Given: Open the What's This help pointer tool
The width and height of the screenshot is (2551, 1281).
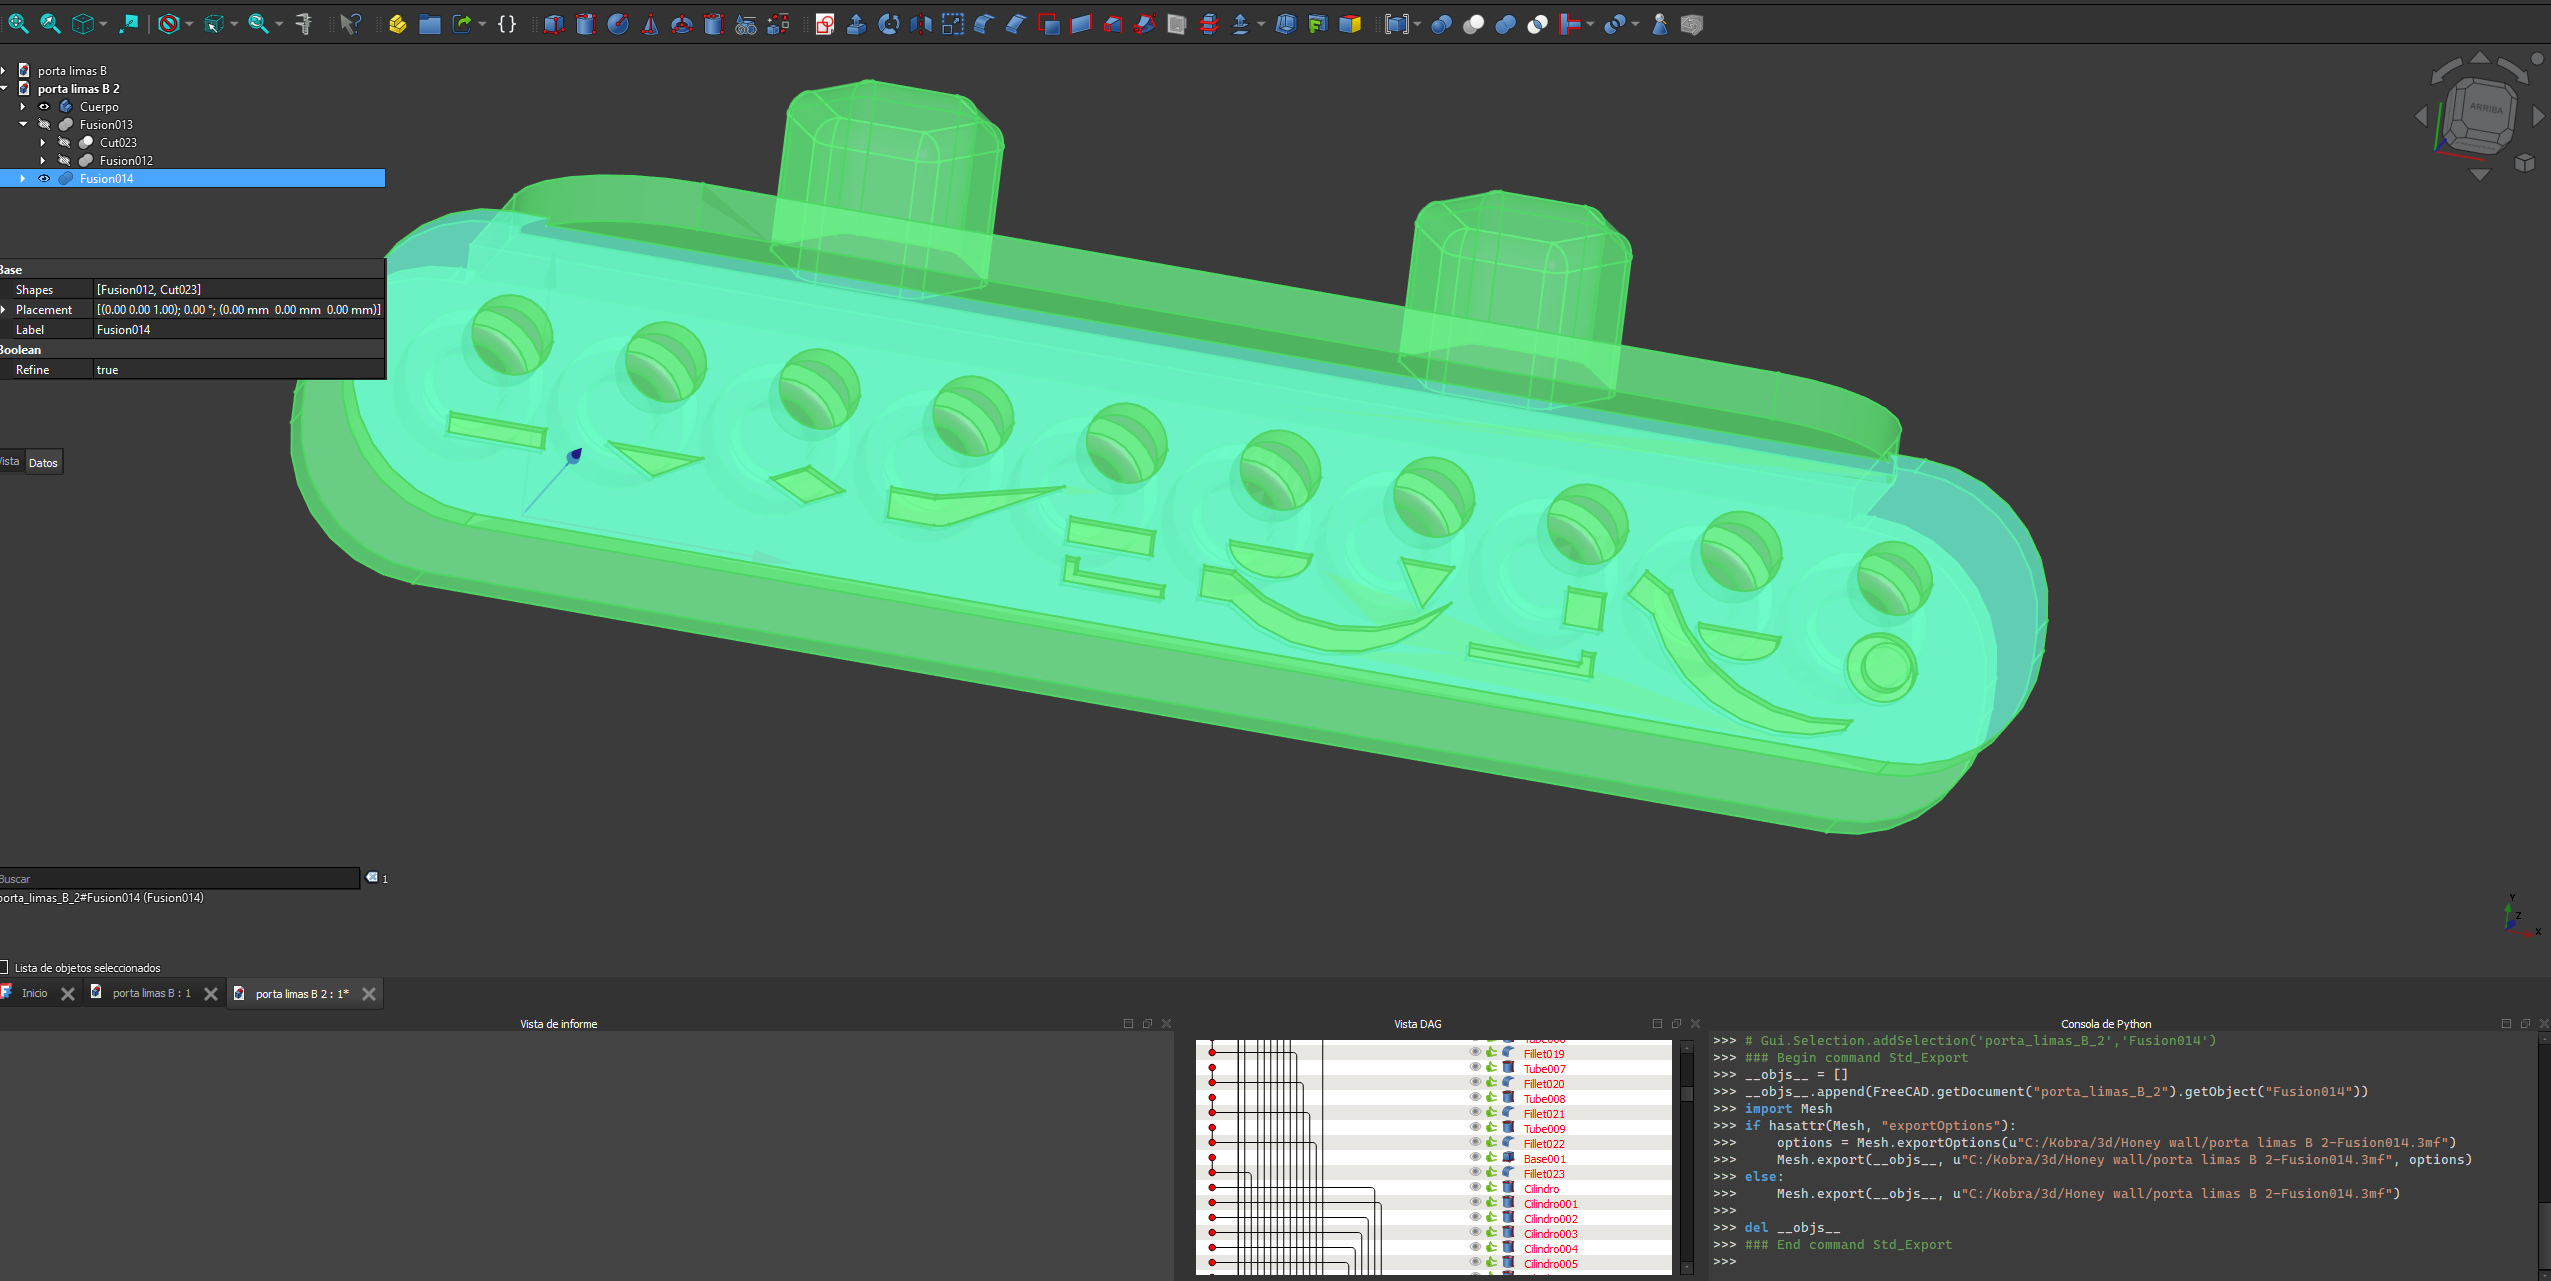Looking at the screenshot, I should pos(350,24).
